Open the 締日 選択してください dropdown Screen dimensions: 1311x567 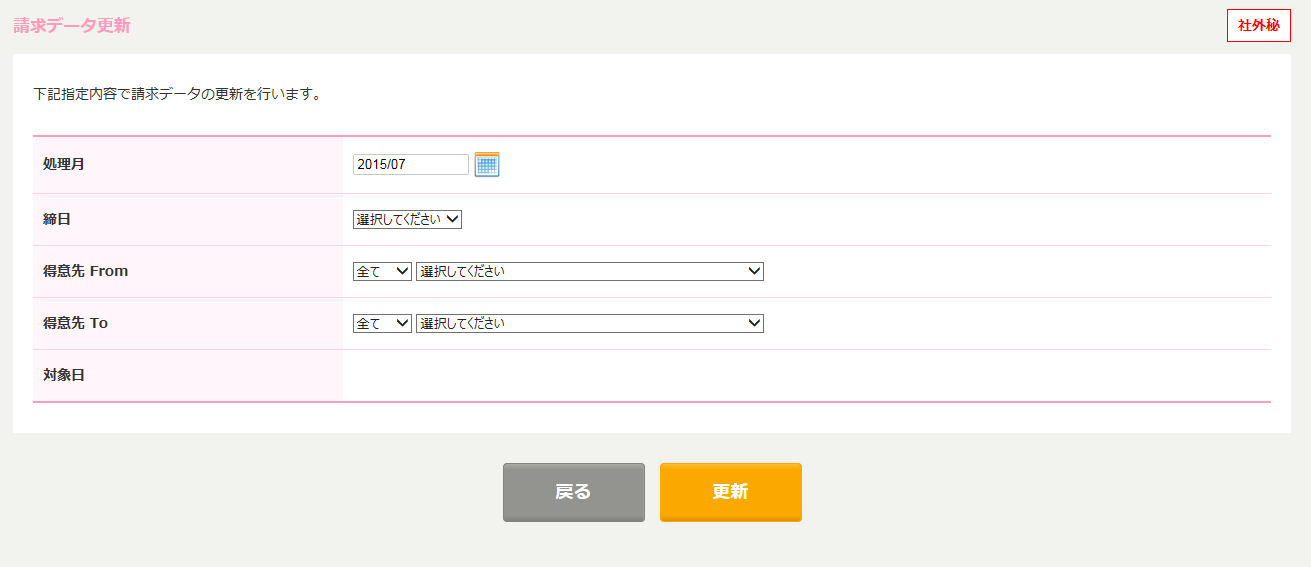[x=407, y=219]
